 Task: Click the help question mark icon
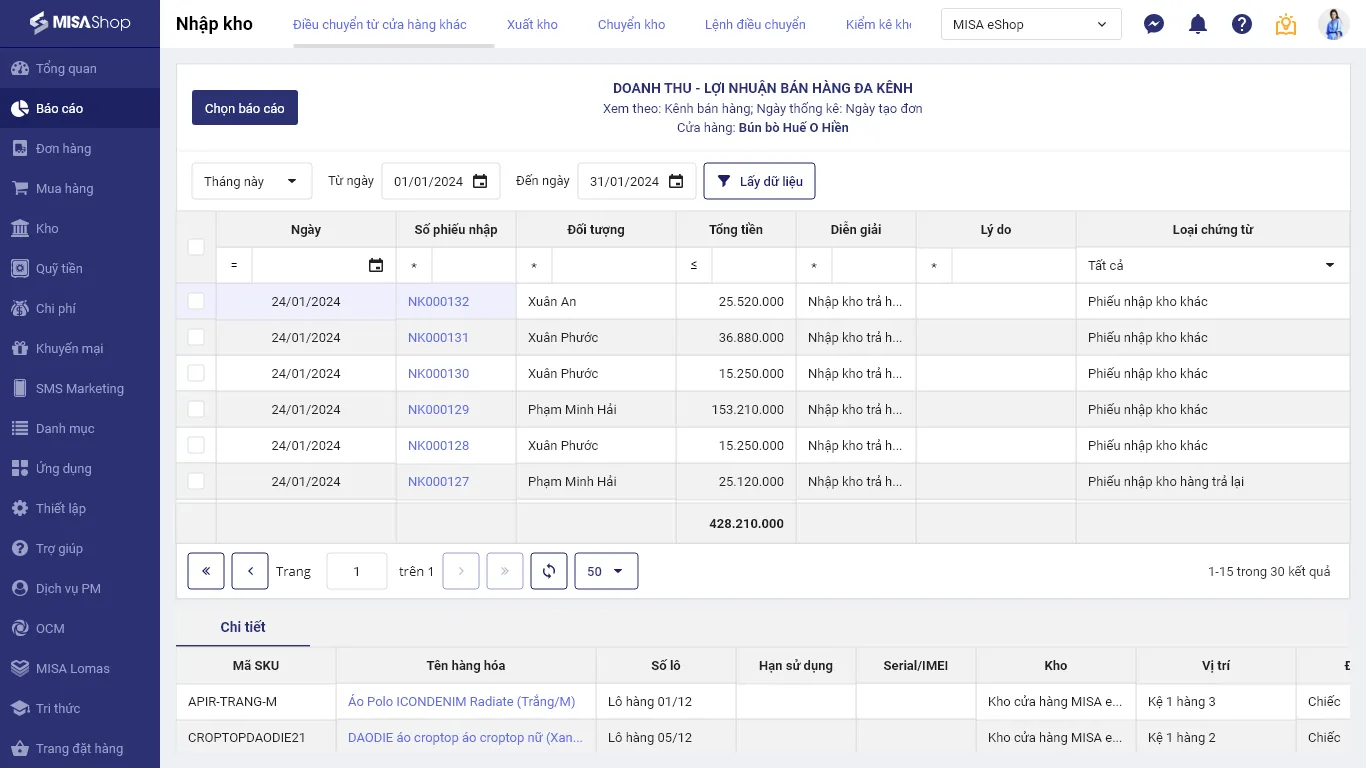(1242, 24)
